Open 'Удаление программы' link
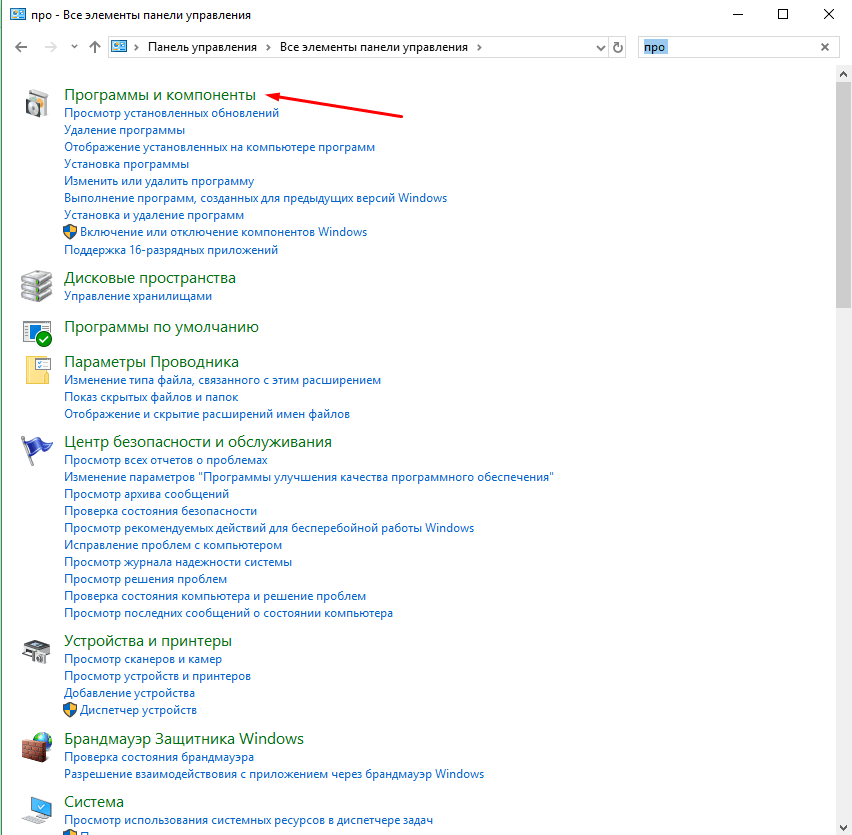The image size is (852, 835). (x=124, y=130)
